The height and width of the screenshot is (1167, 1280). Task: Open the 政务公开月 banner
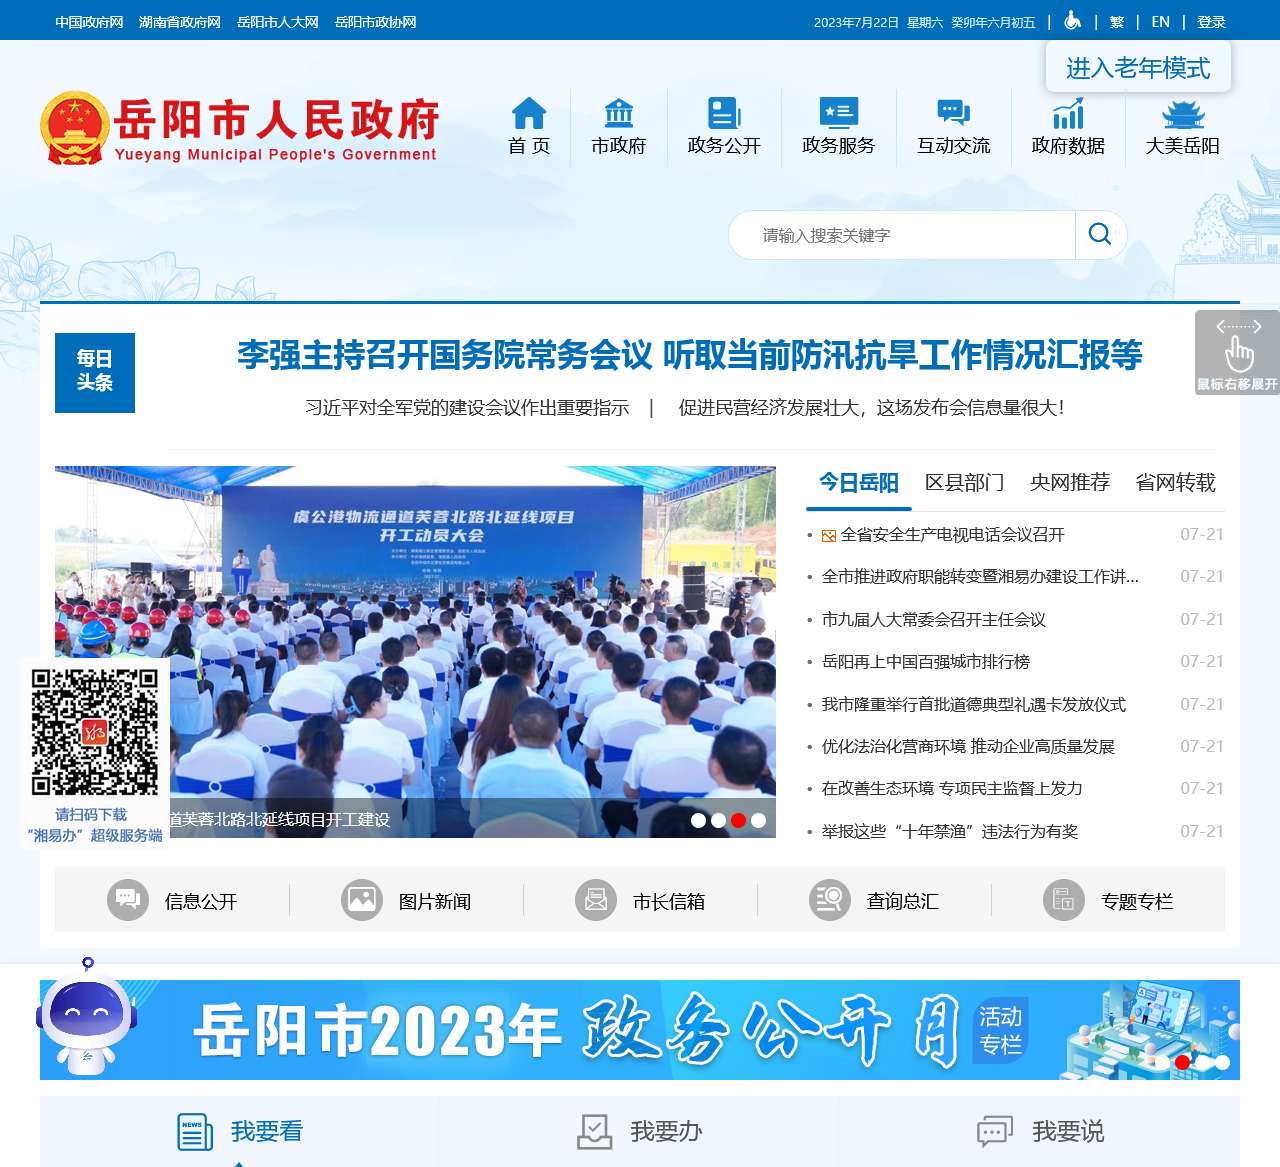pos(640,1030)
